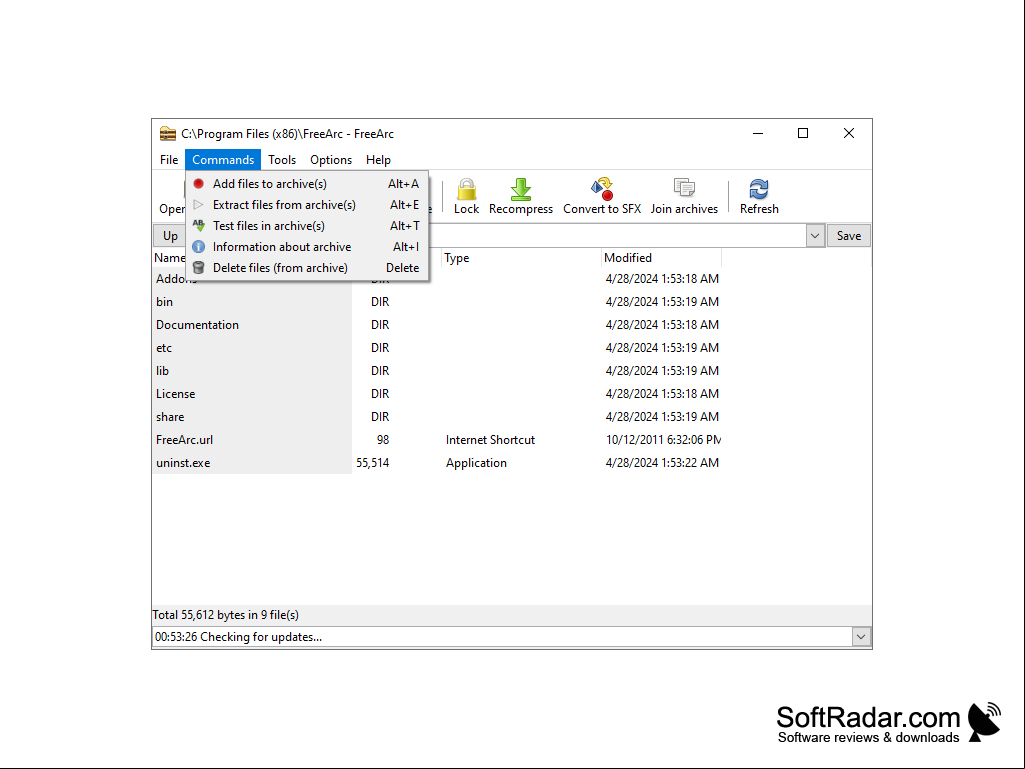The image size is (1025, 769).
Task: Choose Test files in archive(s)
Action: 307,226
